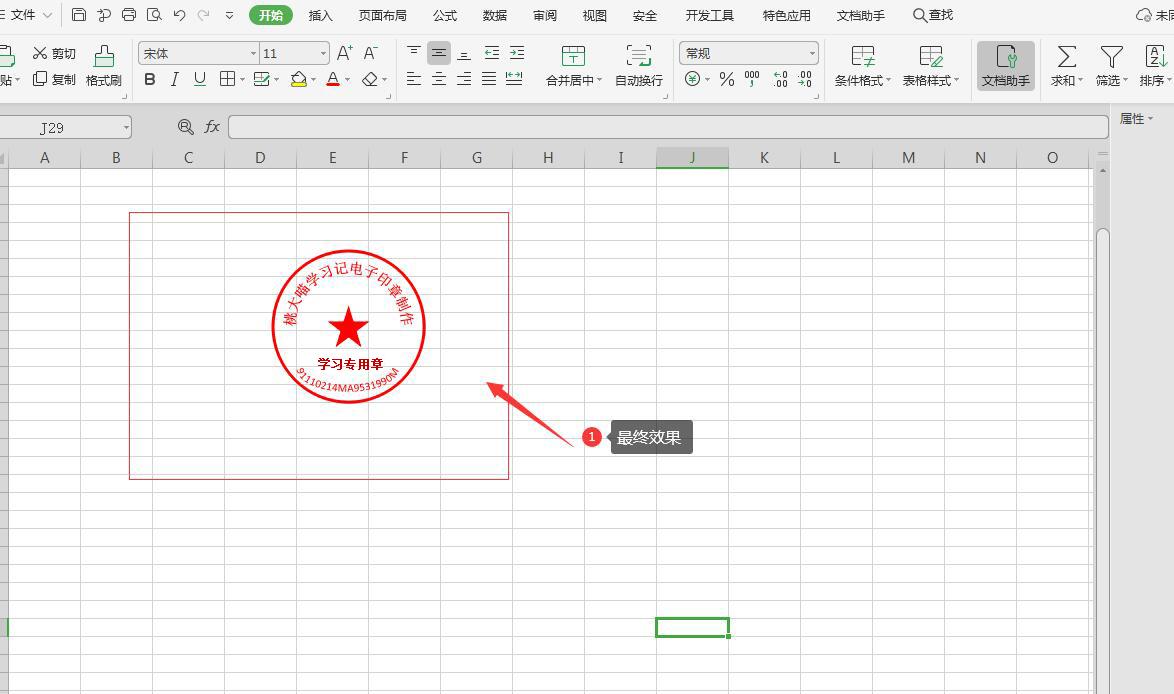
Task: Click the 查找 (Find) search button
Action: [933, 15]
